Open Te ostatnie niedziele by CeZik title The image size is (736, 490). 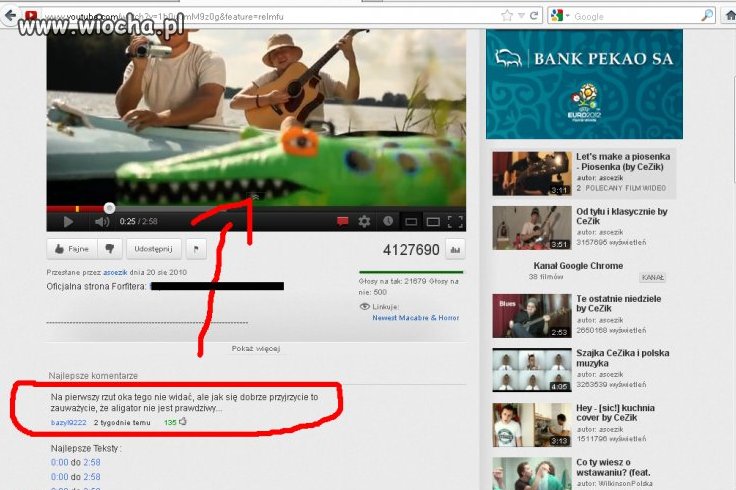point(619,304)
